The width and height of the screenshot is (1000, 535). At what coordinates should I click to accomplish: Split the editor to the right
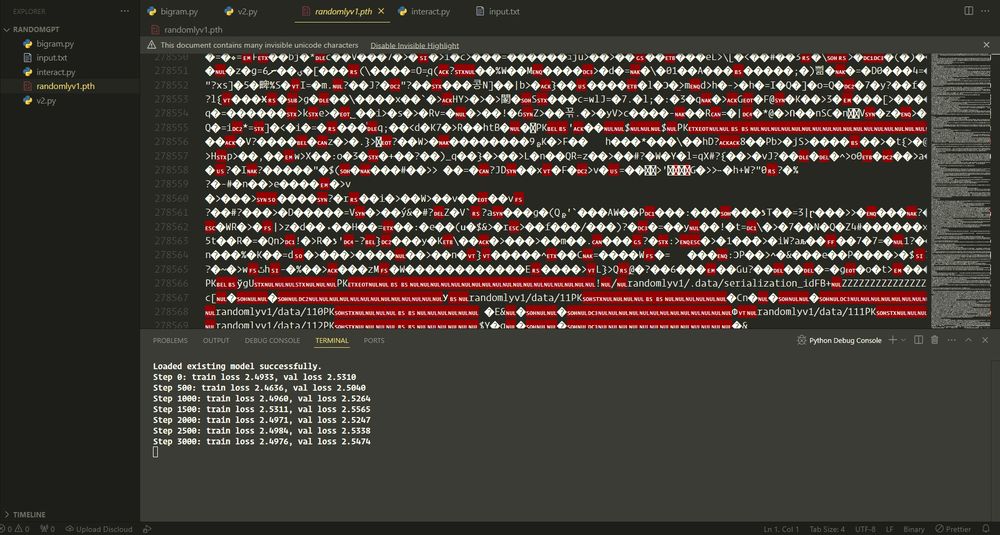coord(969,11)
